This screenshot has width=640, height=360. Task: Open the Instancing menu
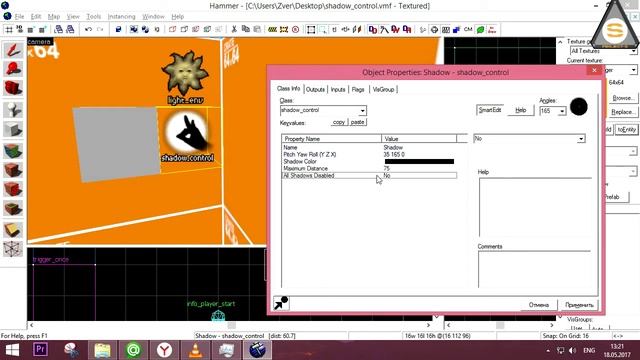121,17
